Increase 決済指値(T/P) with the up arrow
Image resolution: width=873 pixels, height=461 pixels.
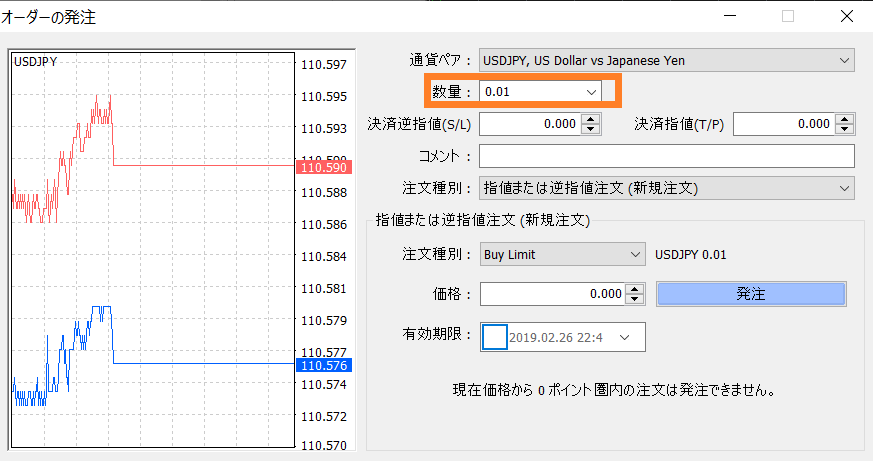[845, 119]
